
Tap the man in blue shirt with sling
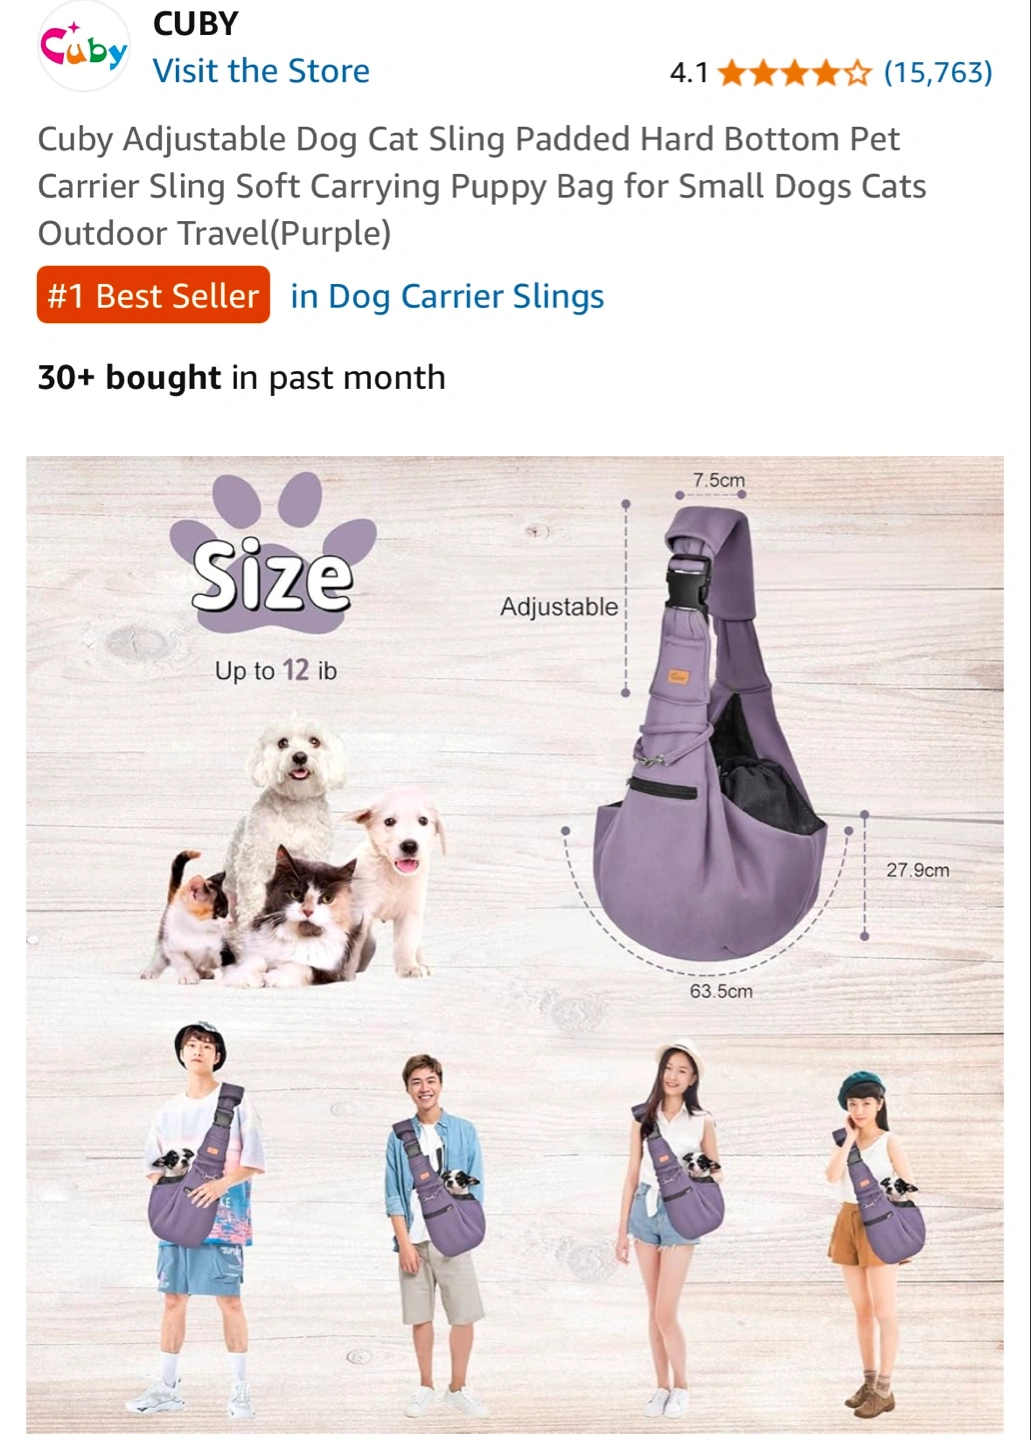(x=437, y=1235)
